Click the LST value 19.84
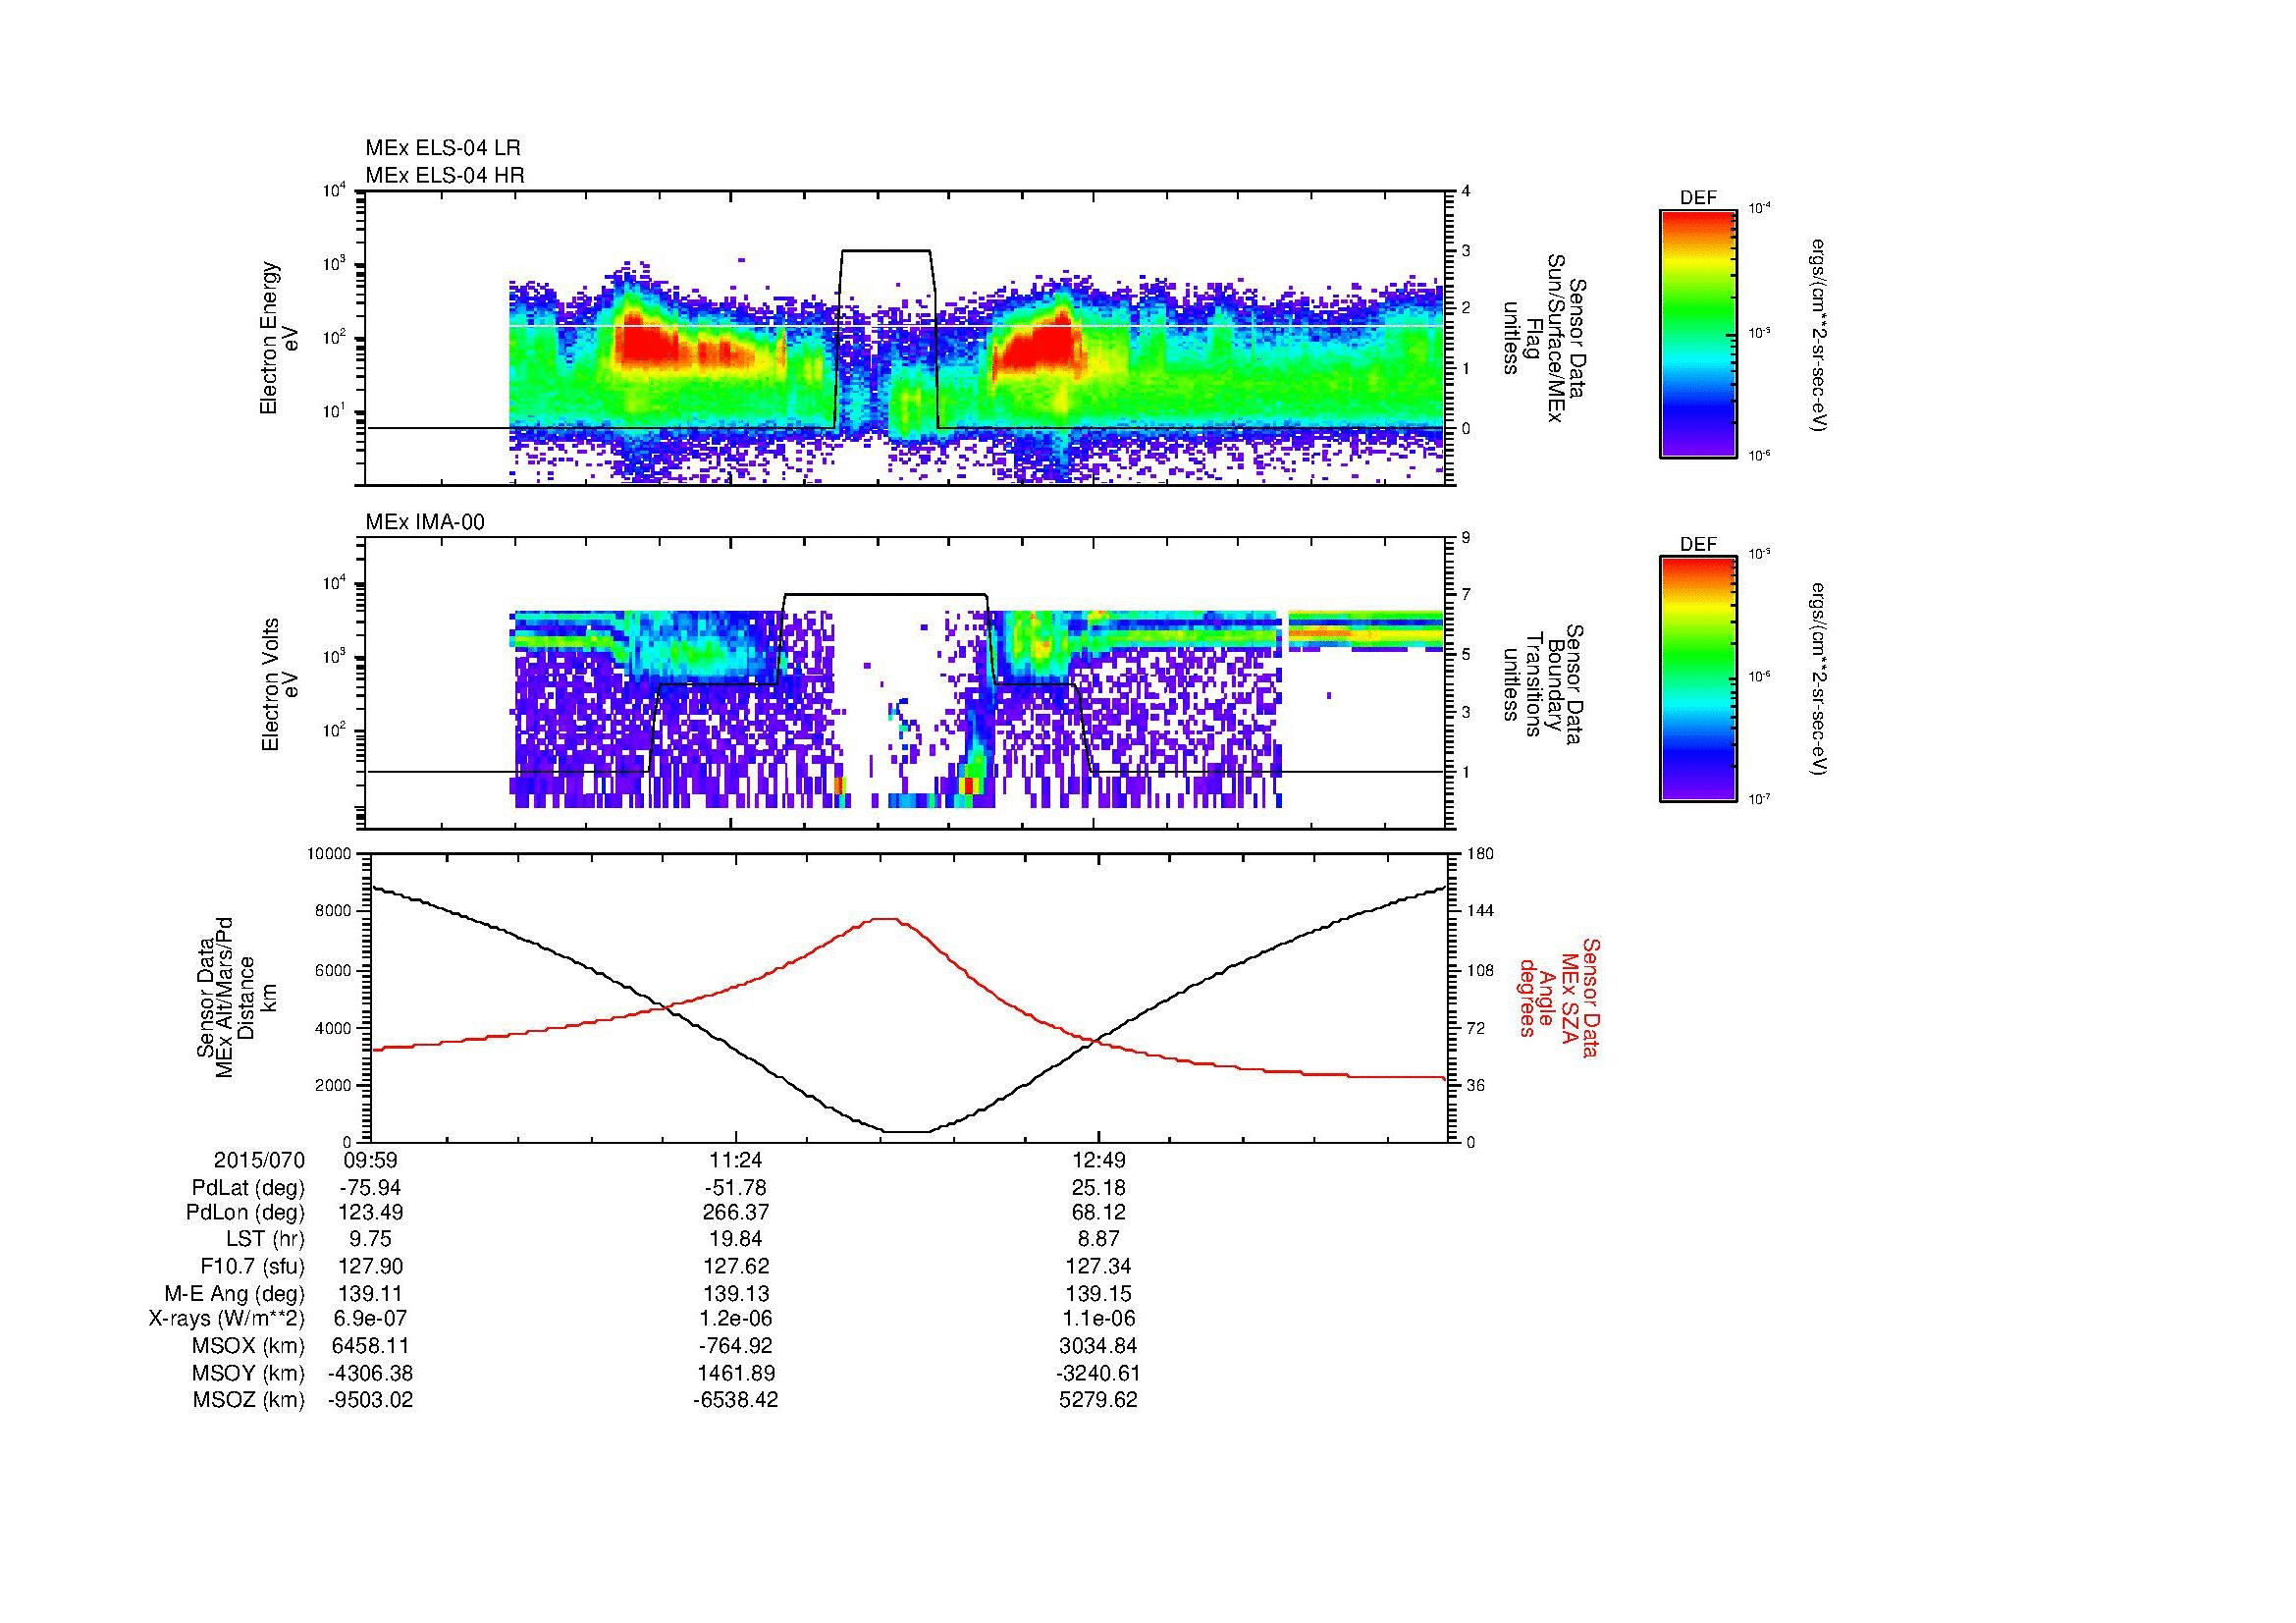2296x1623 pixels. pos(735,1239)
